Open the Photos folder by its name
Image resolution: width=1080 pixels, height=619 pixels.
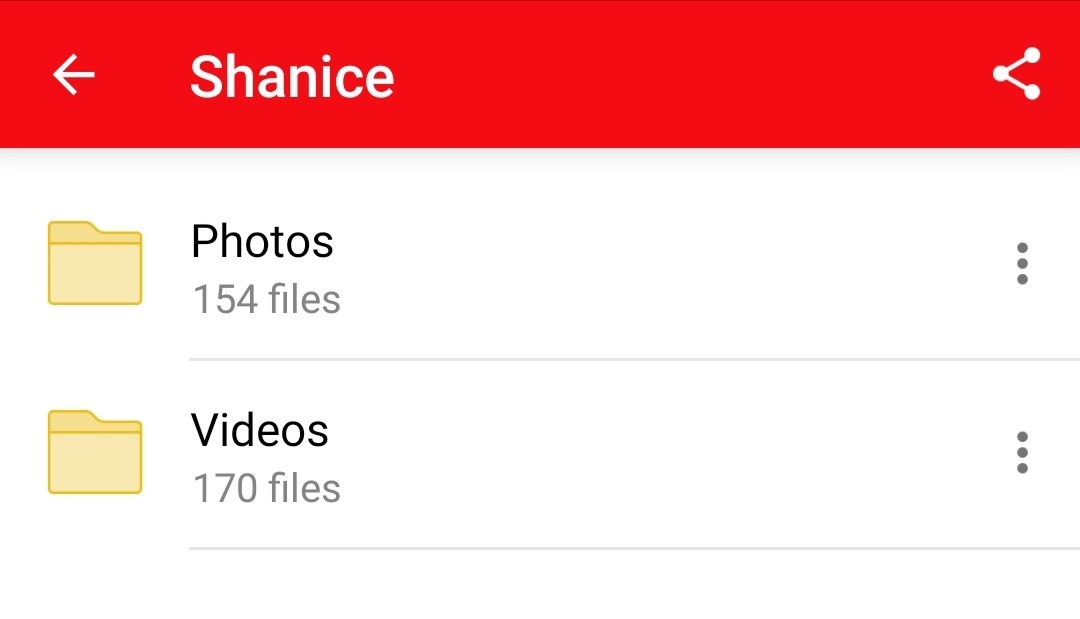point(262,241)
